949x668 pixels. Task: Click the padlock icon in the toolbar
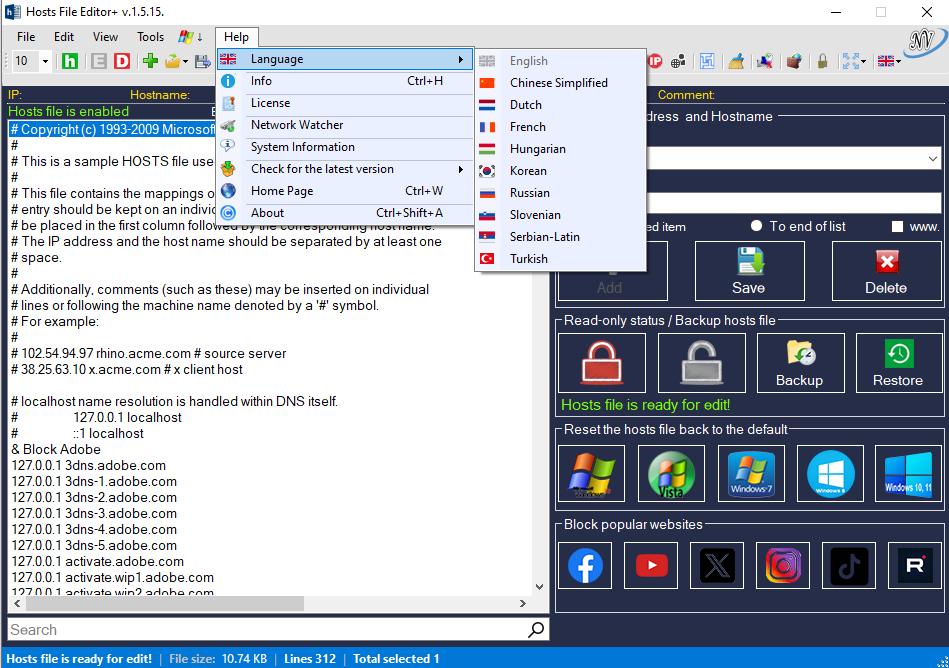[822, 61]
